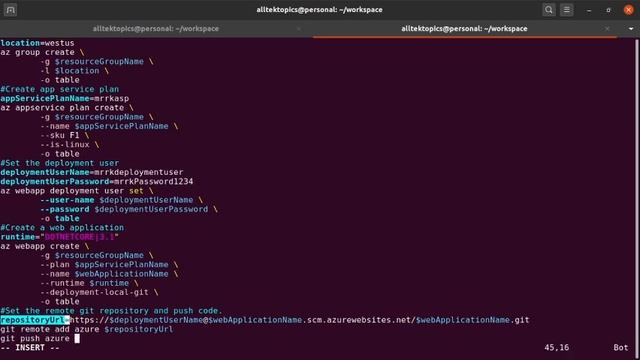The width and height of the screenshot is (640, 360).
Task: Click the '45,16' cursor position indicator
Action: pyautogui.click(x=556, y=348)
